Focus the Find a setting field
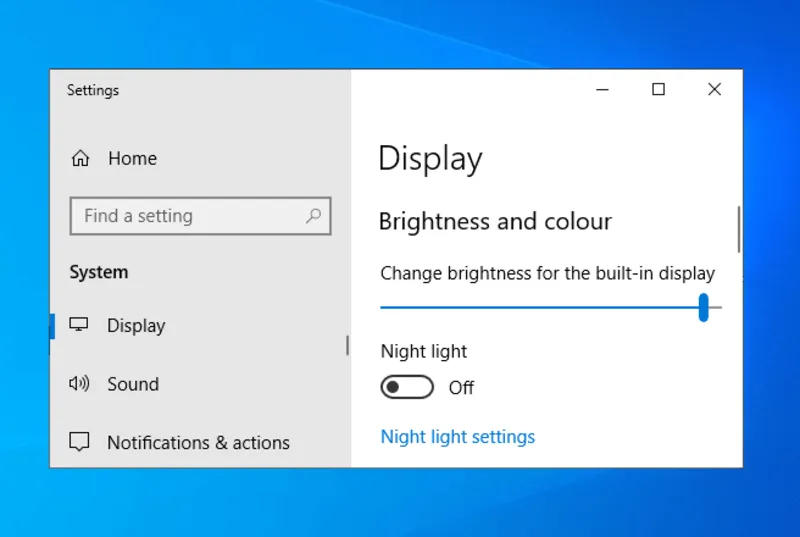The image size is (800, 537). pos(201,216)
